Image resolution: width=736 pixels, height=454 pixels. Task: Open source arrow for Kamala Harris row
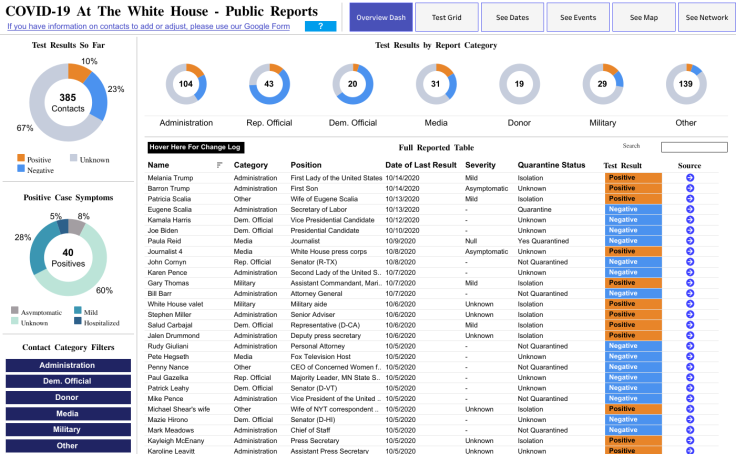pyautogui.click(x=690, y=220)
